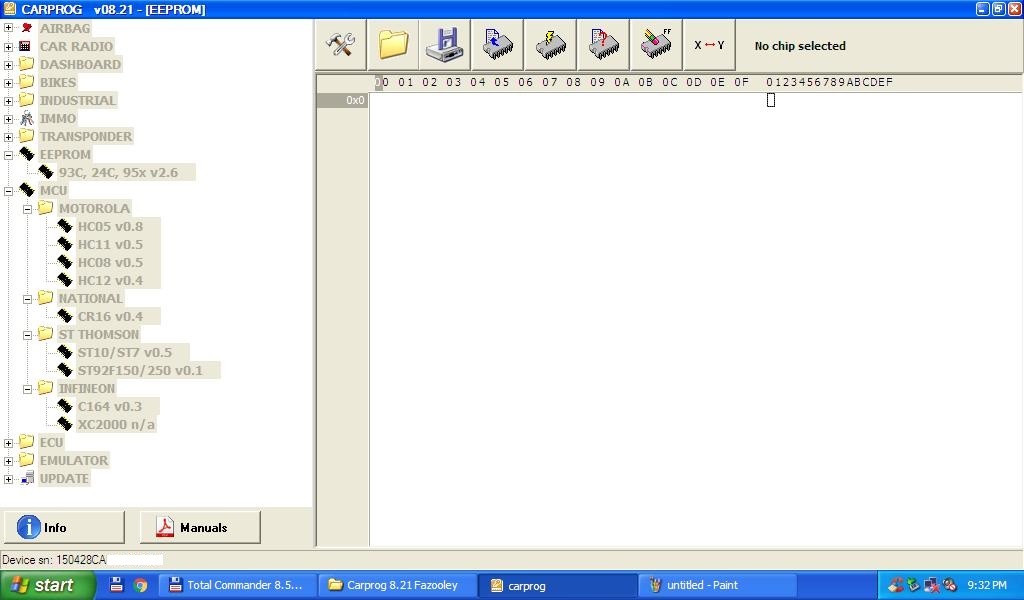This screenshot has width=1024, height=600.
Task: Click the ECU folder icon
Action: (x=26, y=442)
